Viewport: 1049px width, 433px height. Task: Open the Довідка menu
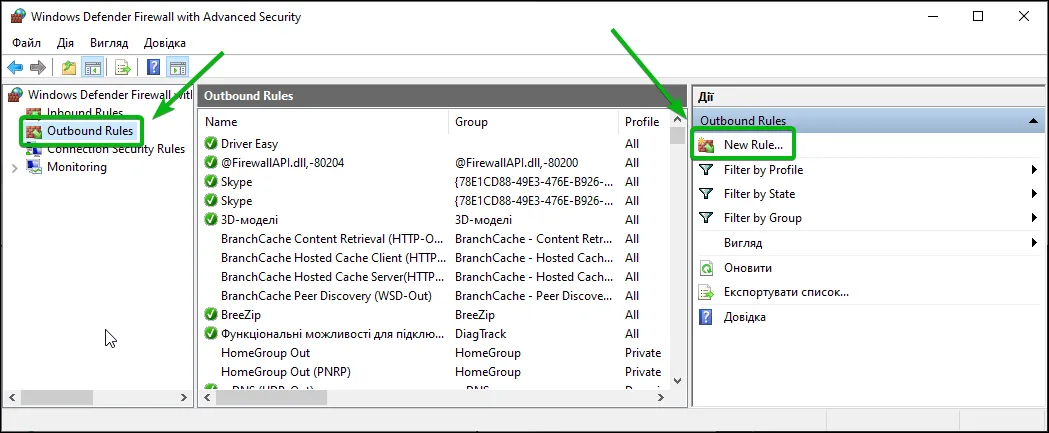tap(165, 43)
